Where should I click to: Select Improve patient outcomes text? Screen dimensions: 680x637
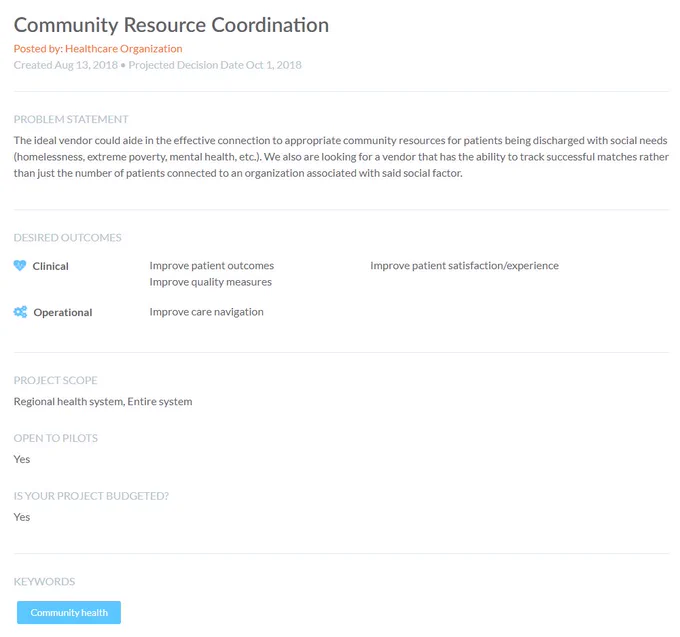(212, 265)
